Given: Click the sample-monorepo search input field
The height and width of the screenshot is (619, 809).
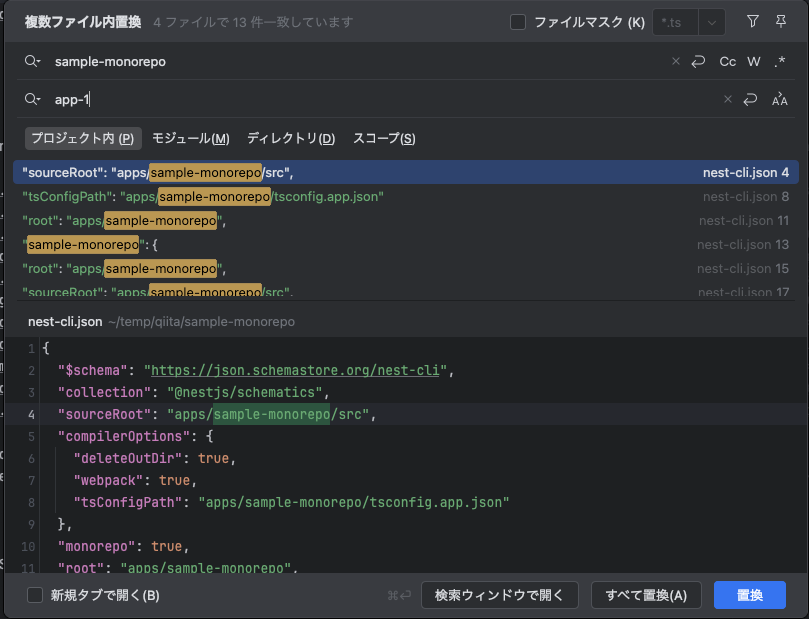Looking at the screenshot, I should tap(356, 61).
